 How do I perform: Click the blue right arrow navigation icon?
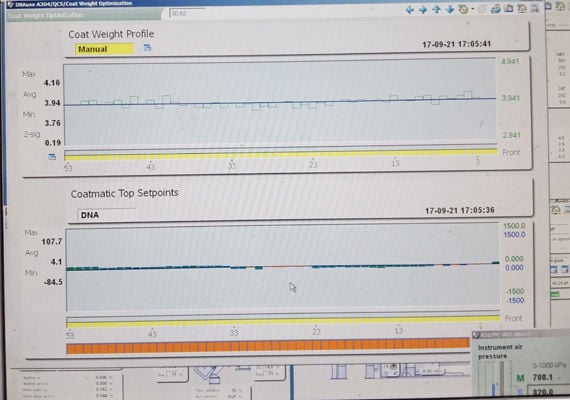pos(423,10)
